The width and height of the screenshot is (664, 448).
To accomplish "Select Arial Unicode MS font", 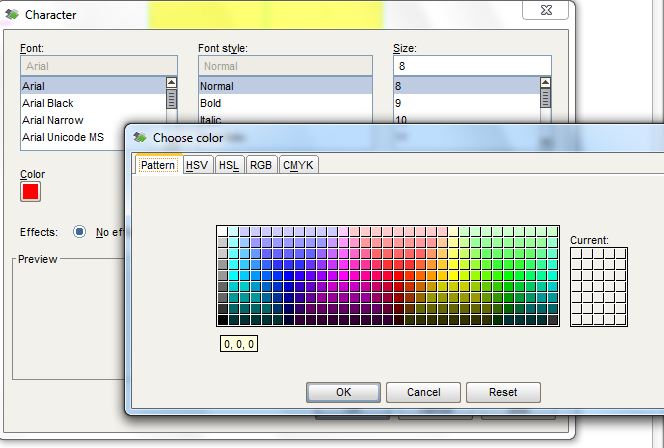I will point(73,137).
